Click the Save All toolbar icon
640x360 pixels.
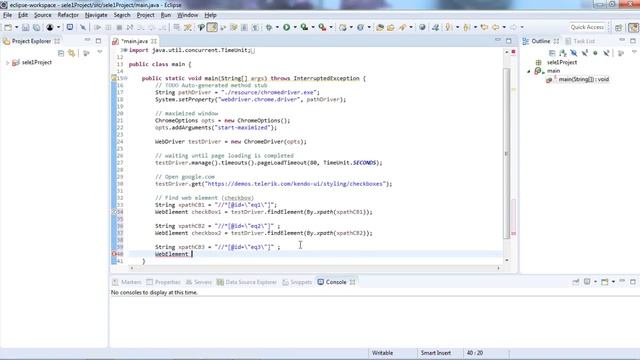(36, 27)
